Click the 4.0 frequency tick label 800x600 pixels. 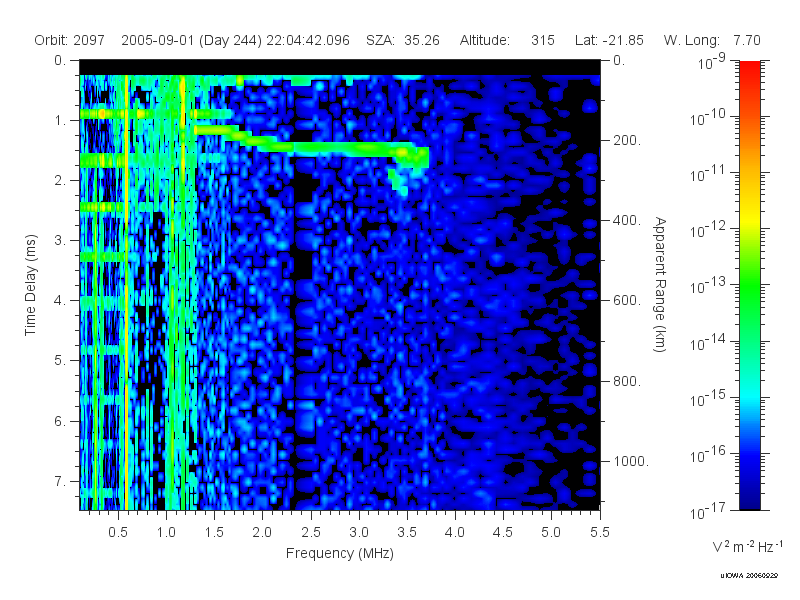coord(455,532)
